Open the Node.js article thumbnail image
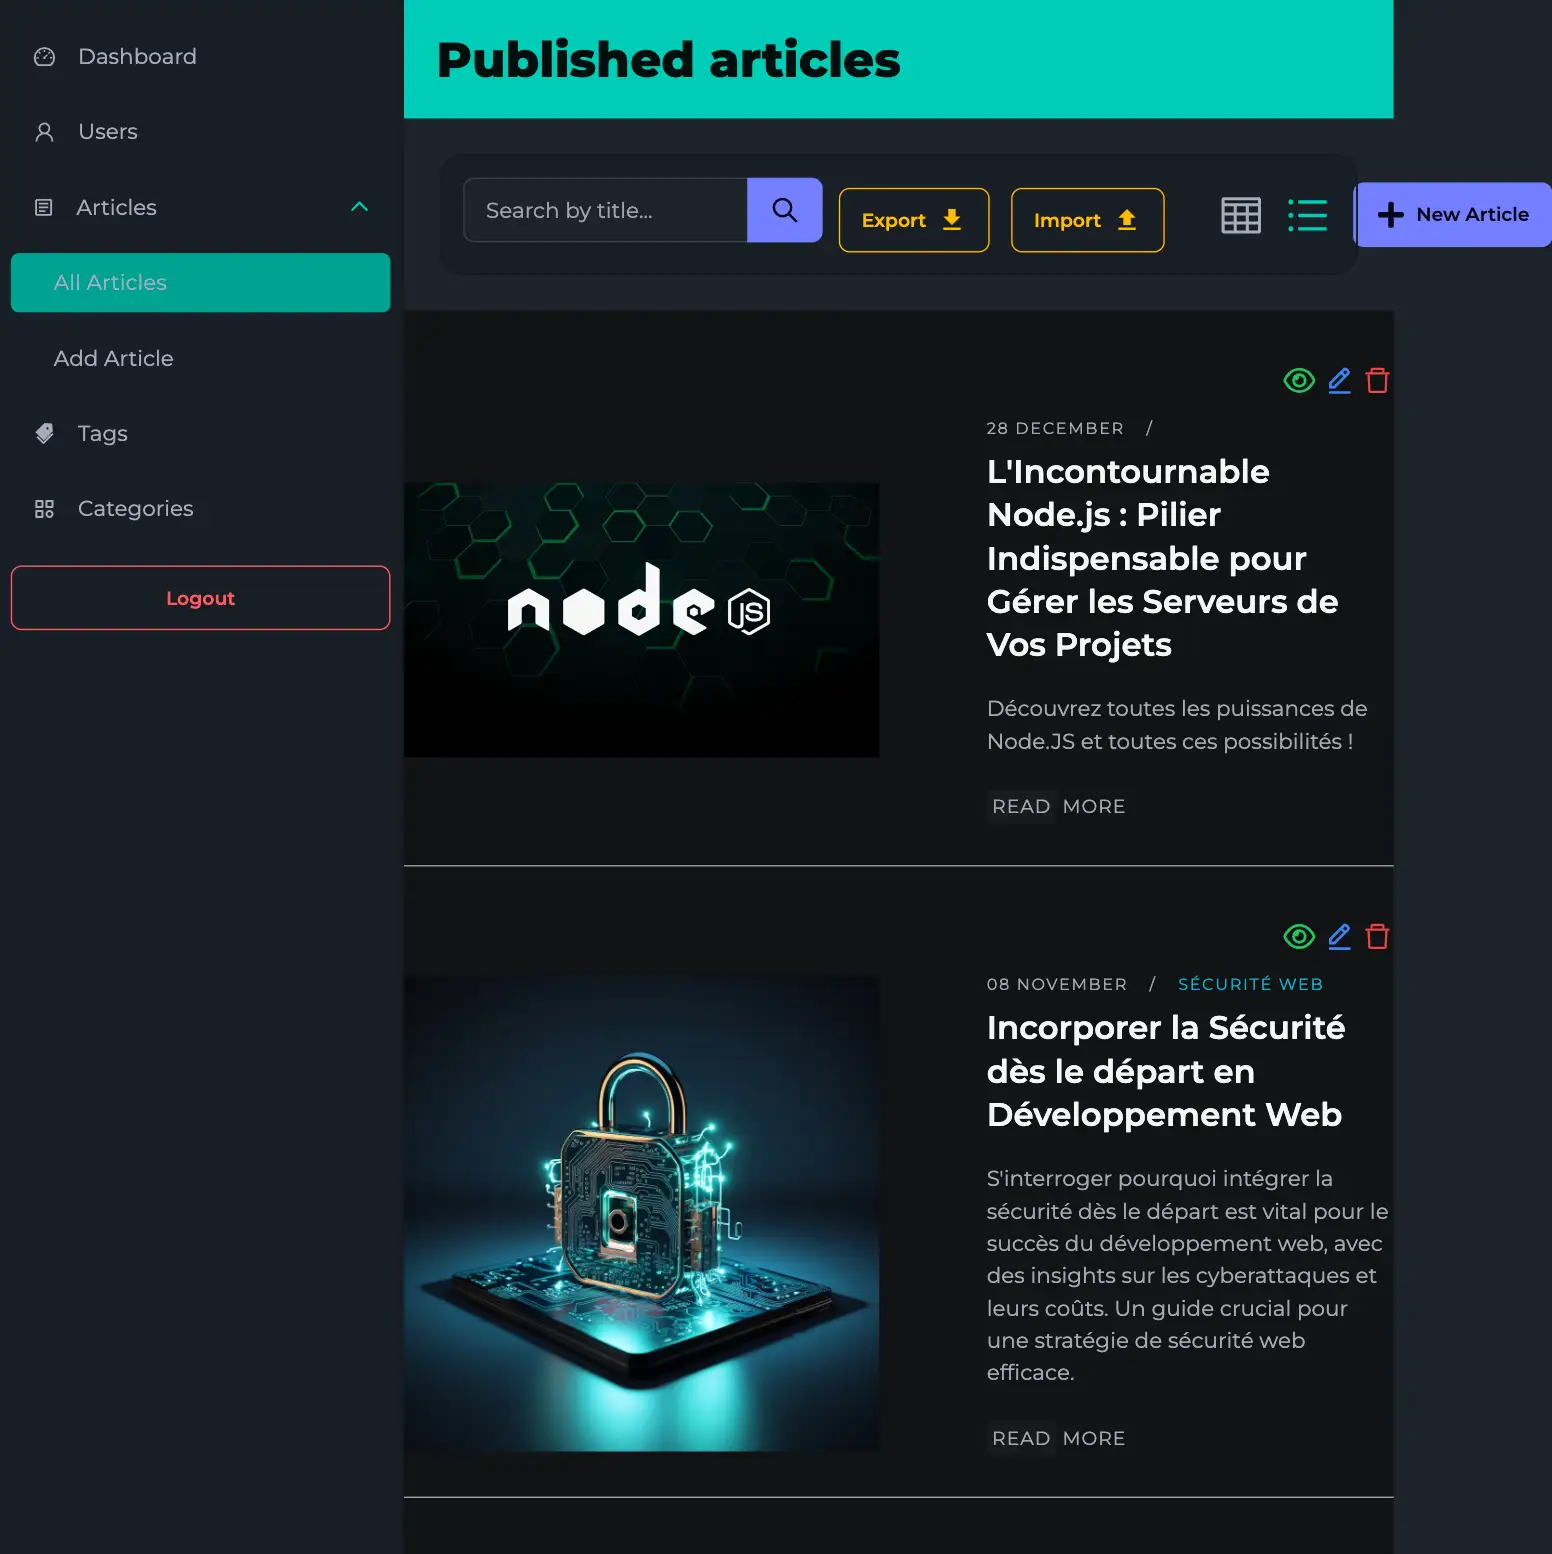 641,620
